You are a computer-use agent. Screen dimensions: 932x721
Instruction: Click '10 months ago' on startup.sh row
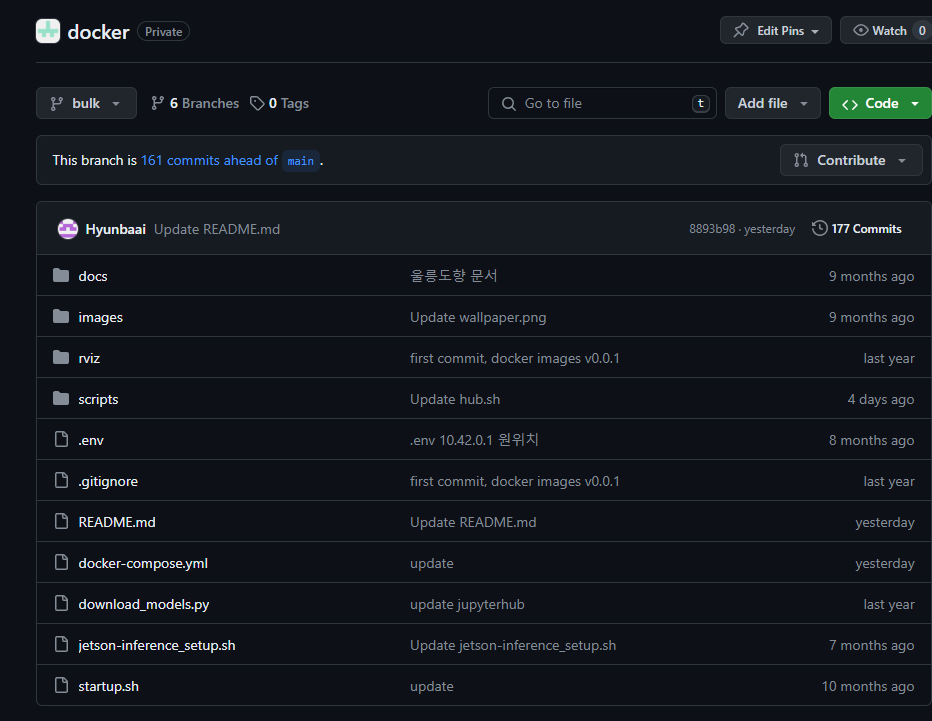point(868,687)
